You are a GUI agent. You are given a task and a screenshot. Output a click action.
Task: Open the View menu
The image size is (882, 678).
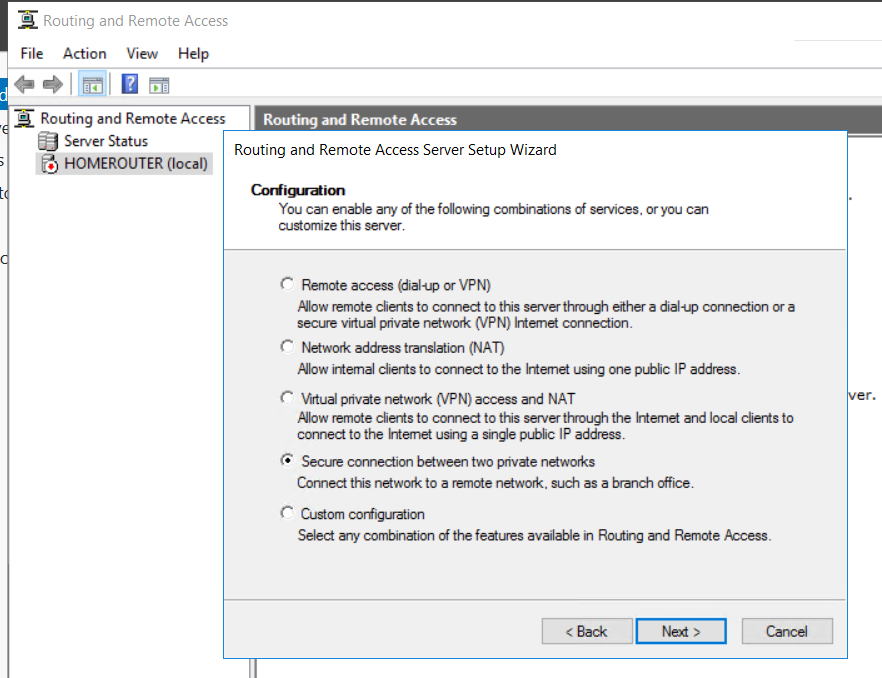coord(142,53)
